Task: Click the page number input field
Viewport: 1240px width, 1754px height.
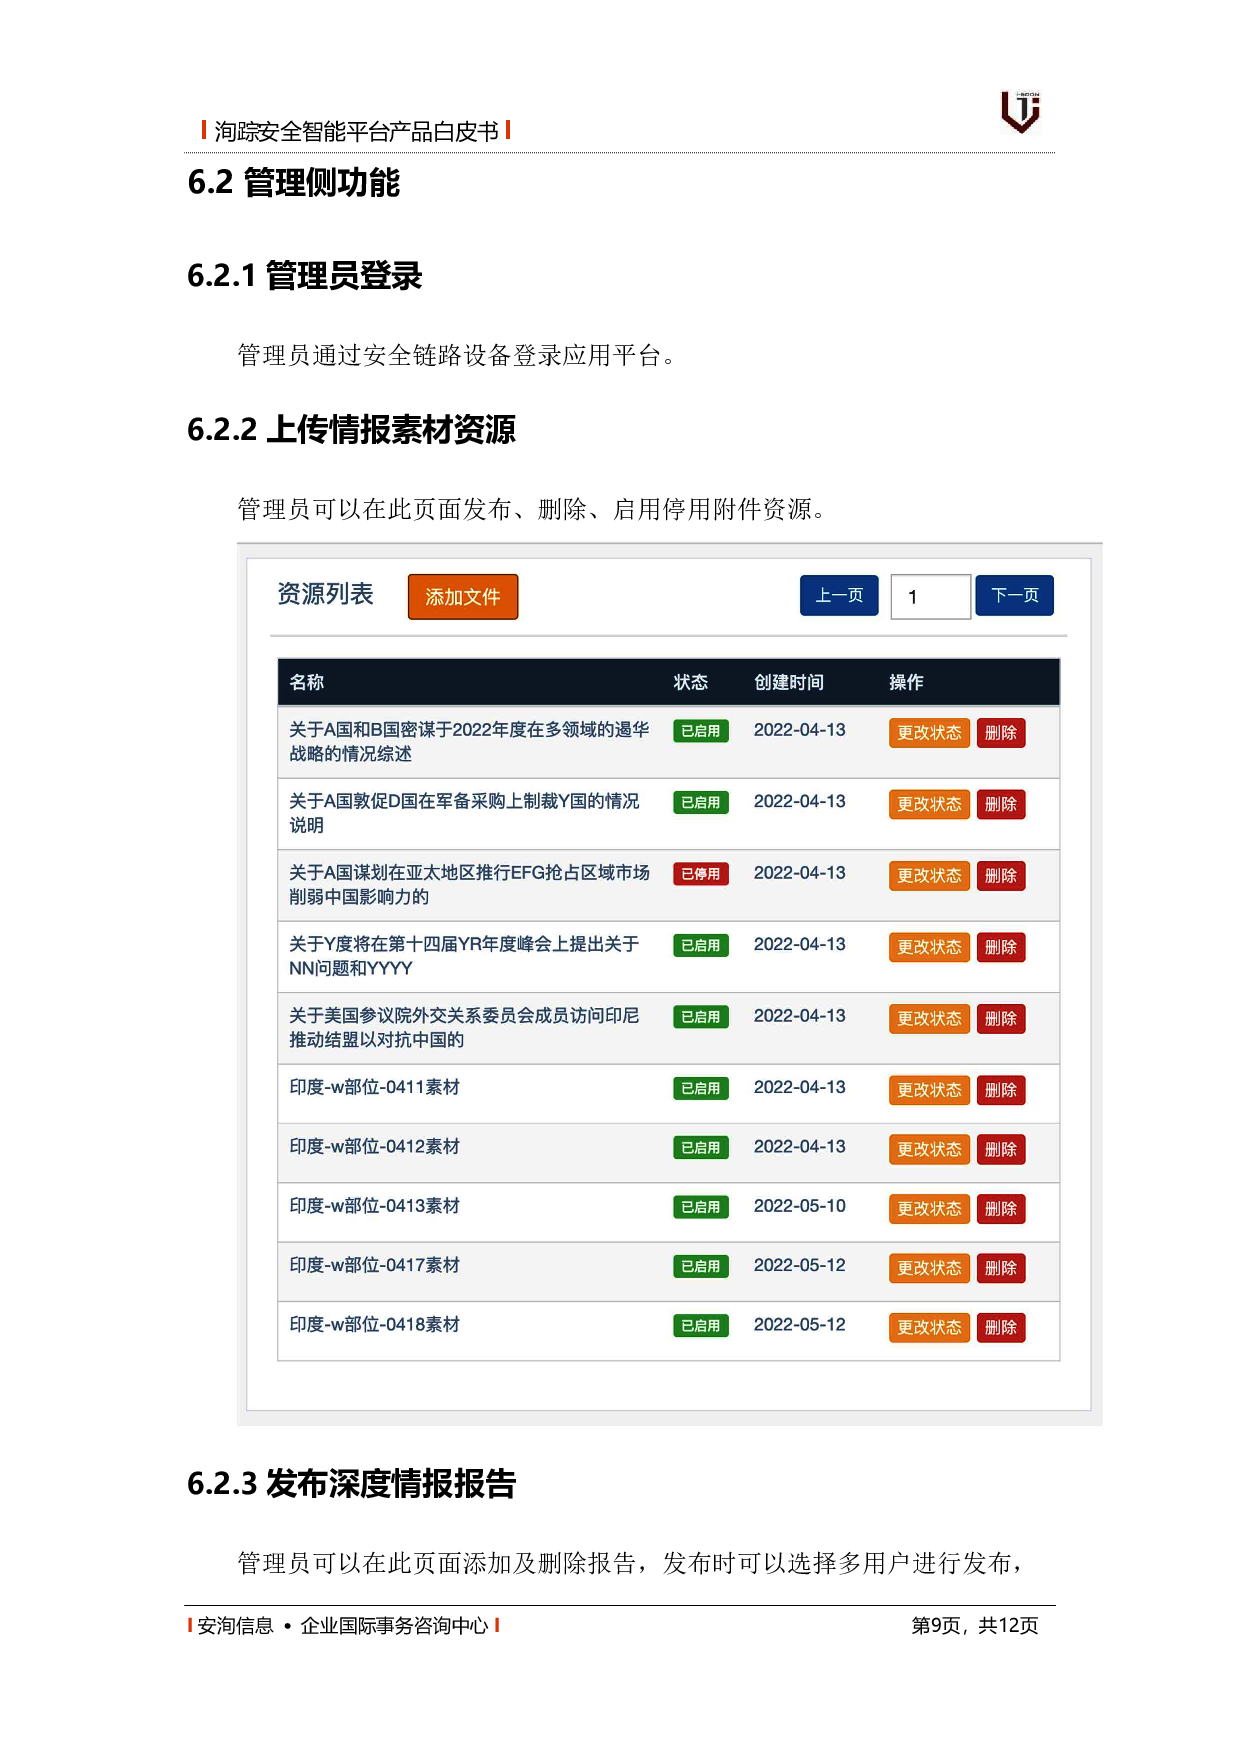Action: [x=930, y=597]
